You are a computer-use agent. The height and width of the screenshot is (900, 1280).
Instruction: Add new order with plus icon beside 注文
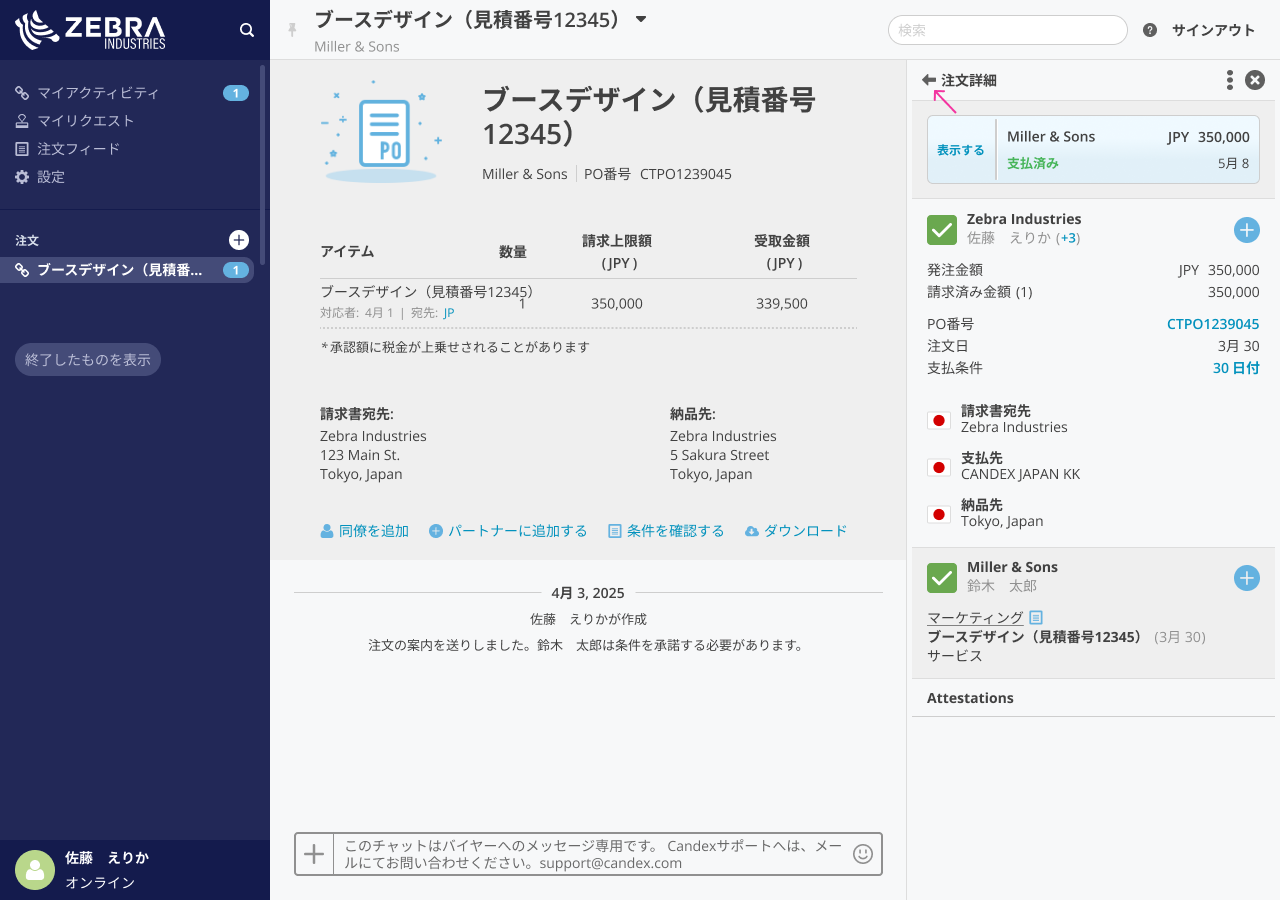239,240
